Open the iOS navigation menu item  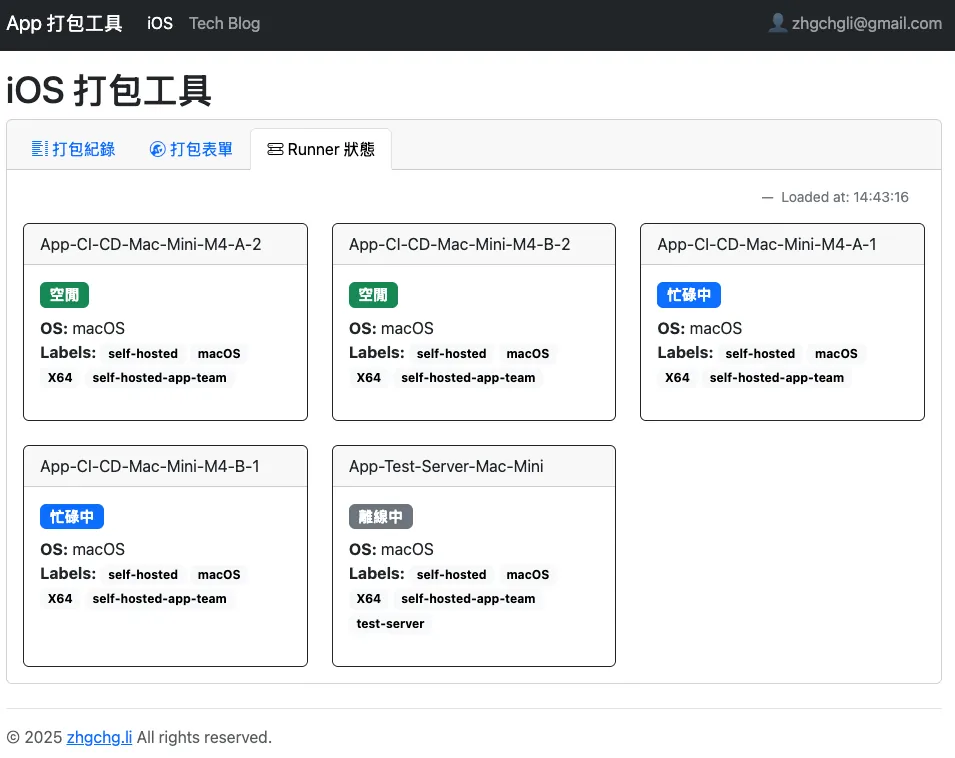click(160, 23)
